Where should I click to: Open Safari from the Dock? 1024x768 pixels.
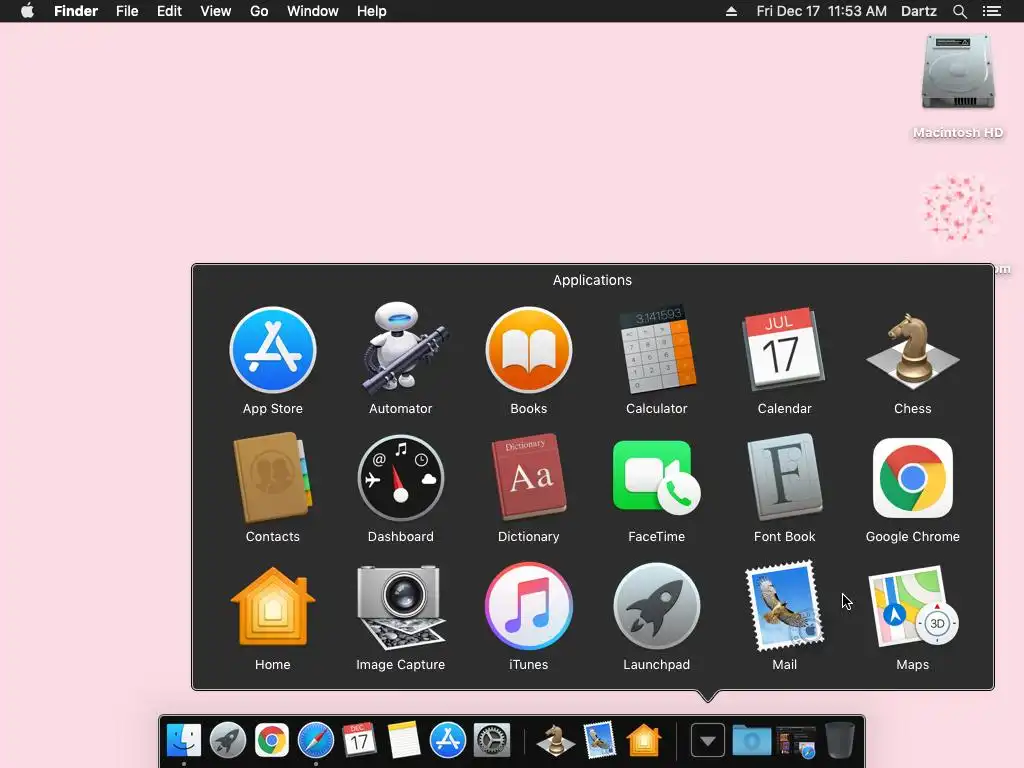[x=316, y=741]
